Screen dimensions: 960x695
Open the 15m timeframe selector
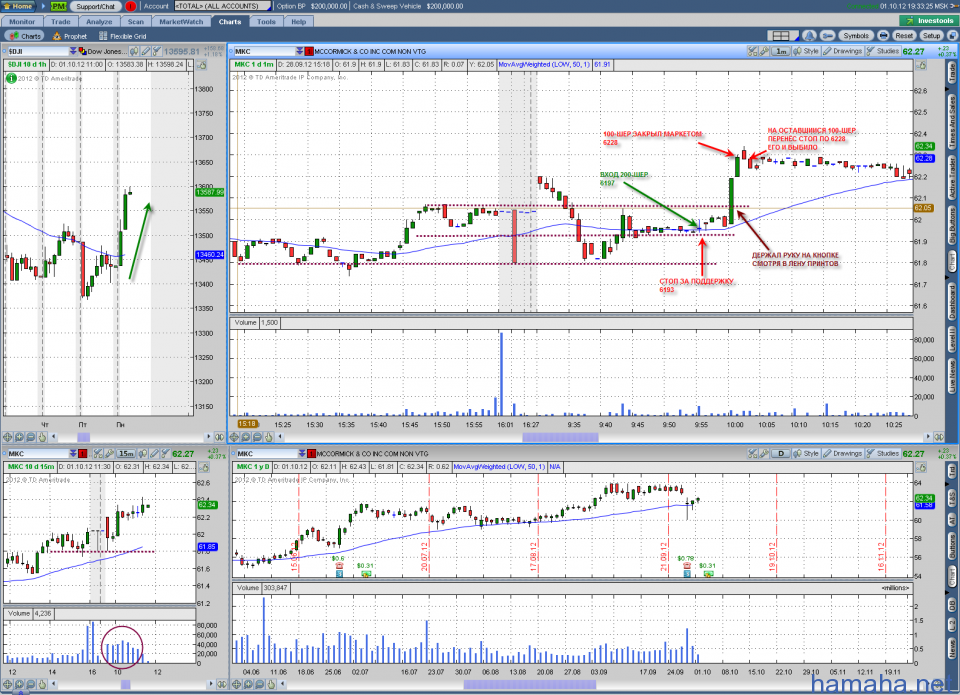click(126, 454)
